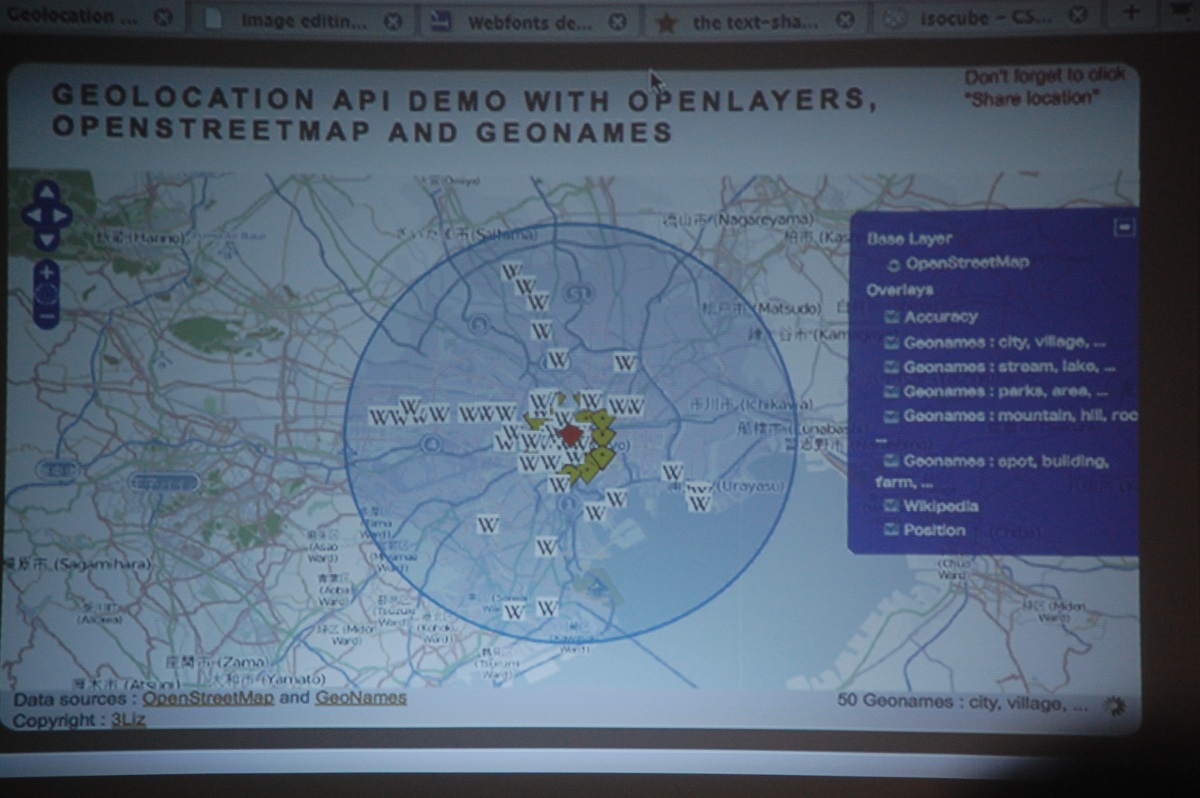Image resolution: width=1200 pixels, height=798 pixels.
Task: Click the red position marker at the circle's center
Action: [x=570, y=434]
